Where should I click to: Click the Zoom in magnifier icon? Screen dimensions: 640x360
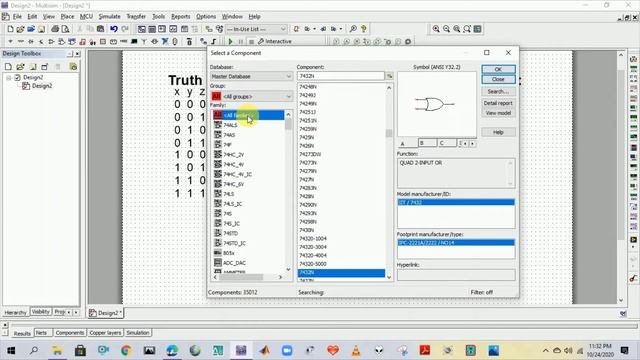point(436,29)
